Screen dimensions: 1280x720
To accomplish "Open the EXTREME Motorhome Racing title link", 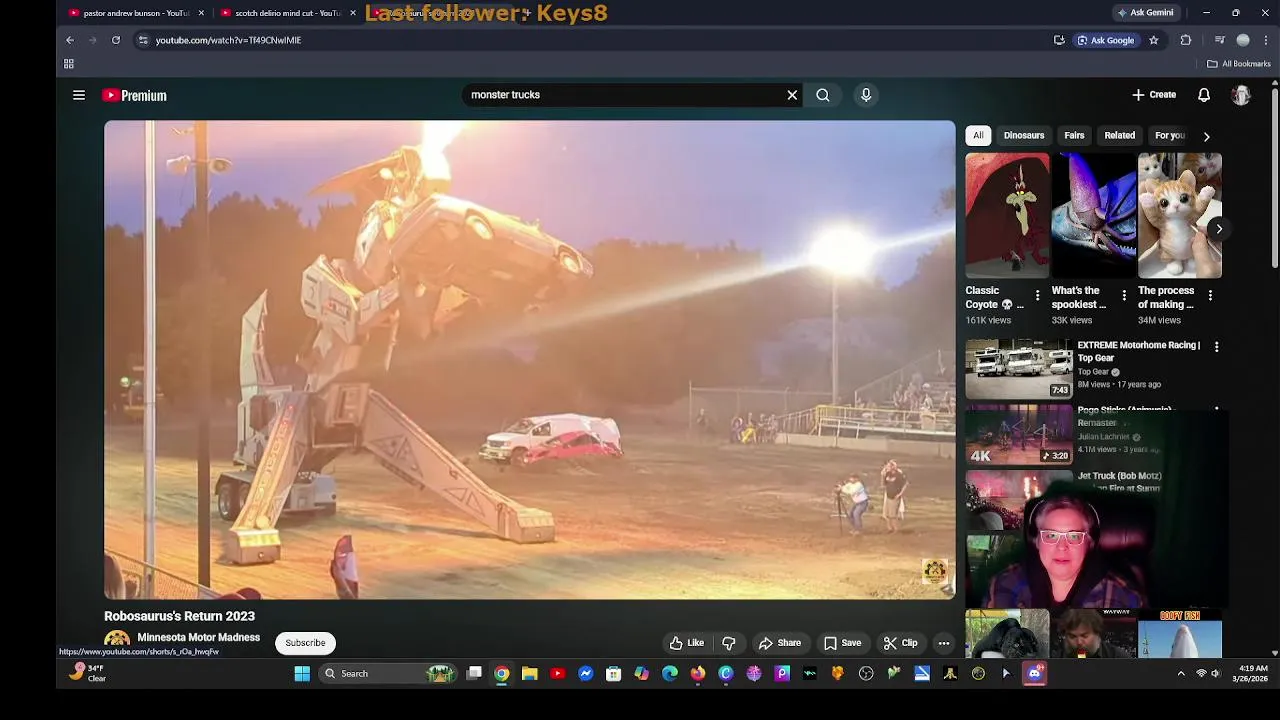I will (1138, 351).
